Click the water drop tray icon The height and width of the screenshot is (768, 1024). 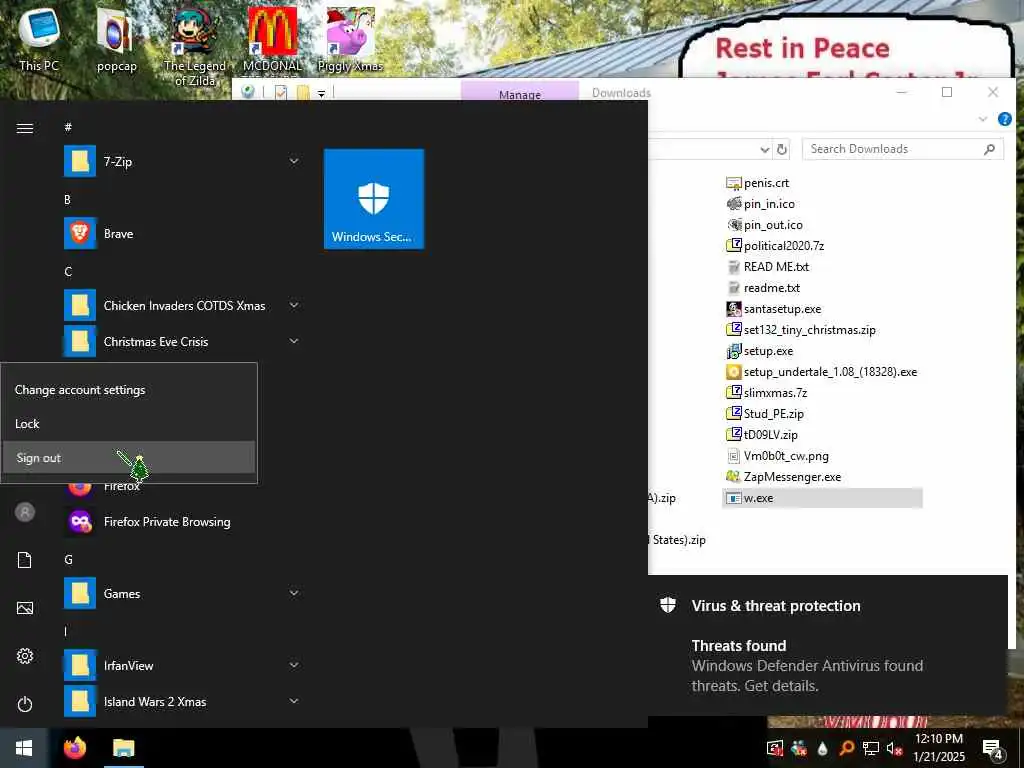(823, 748)
